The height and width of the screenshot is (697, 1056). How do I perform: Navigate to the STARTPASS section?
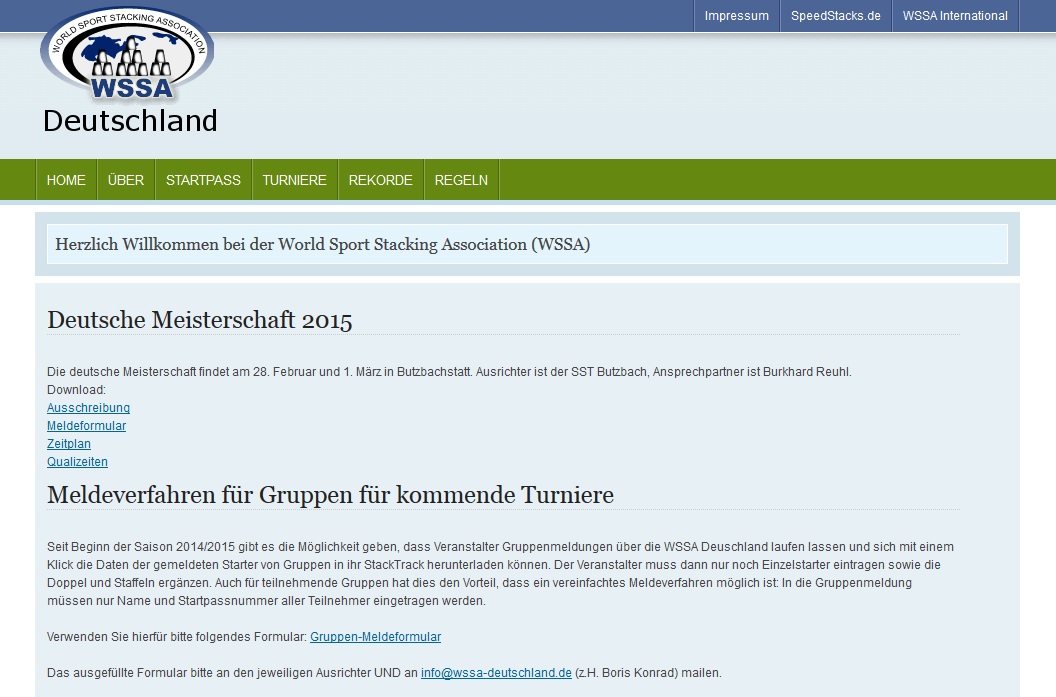[x=203, y=180]
